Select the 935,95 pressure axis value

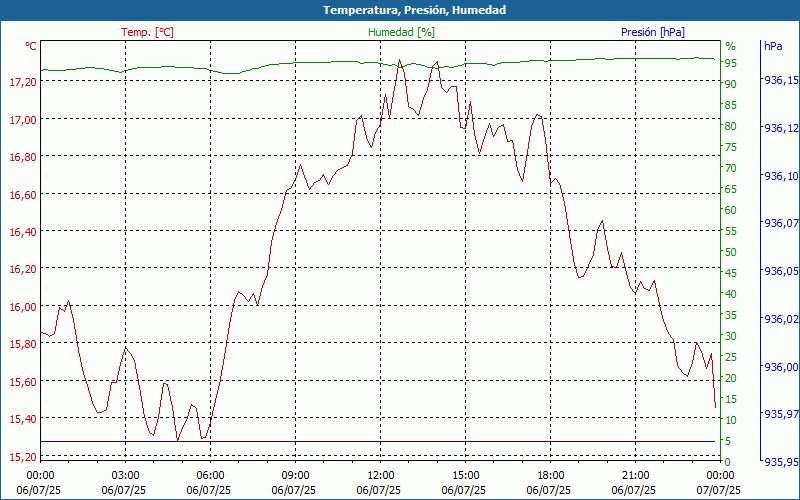point(781,462)
